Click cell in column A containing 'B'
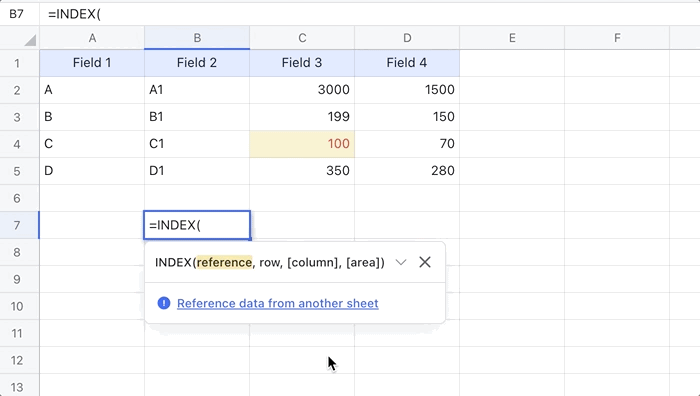 (x=92, y=117)
